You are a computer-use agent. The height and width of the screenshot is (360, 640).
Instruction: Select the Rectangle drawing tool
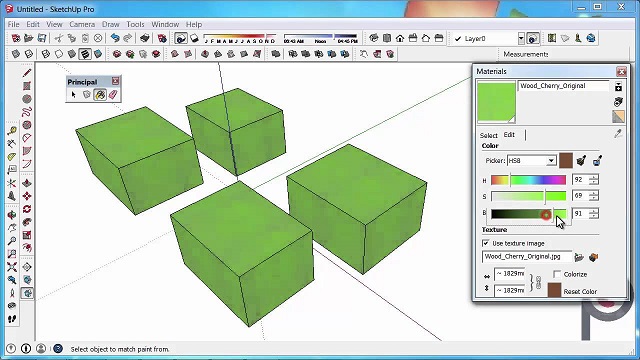tap(27, 86)
